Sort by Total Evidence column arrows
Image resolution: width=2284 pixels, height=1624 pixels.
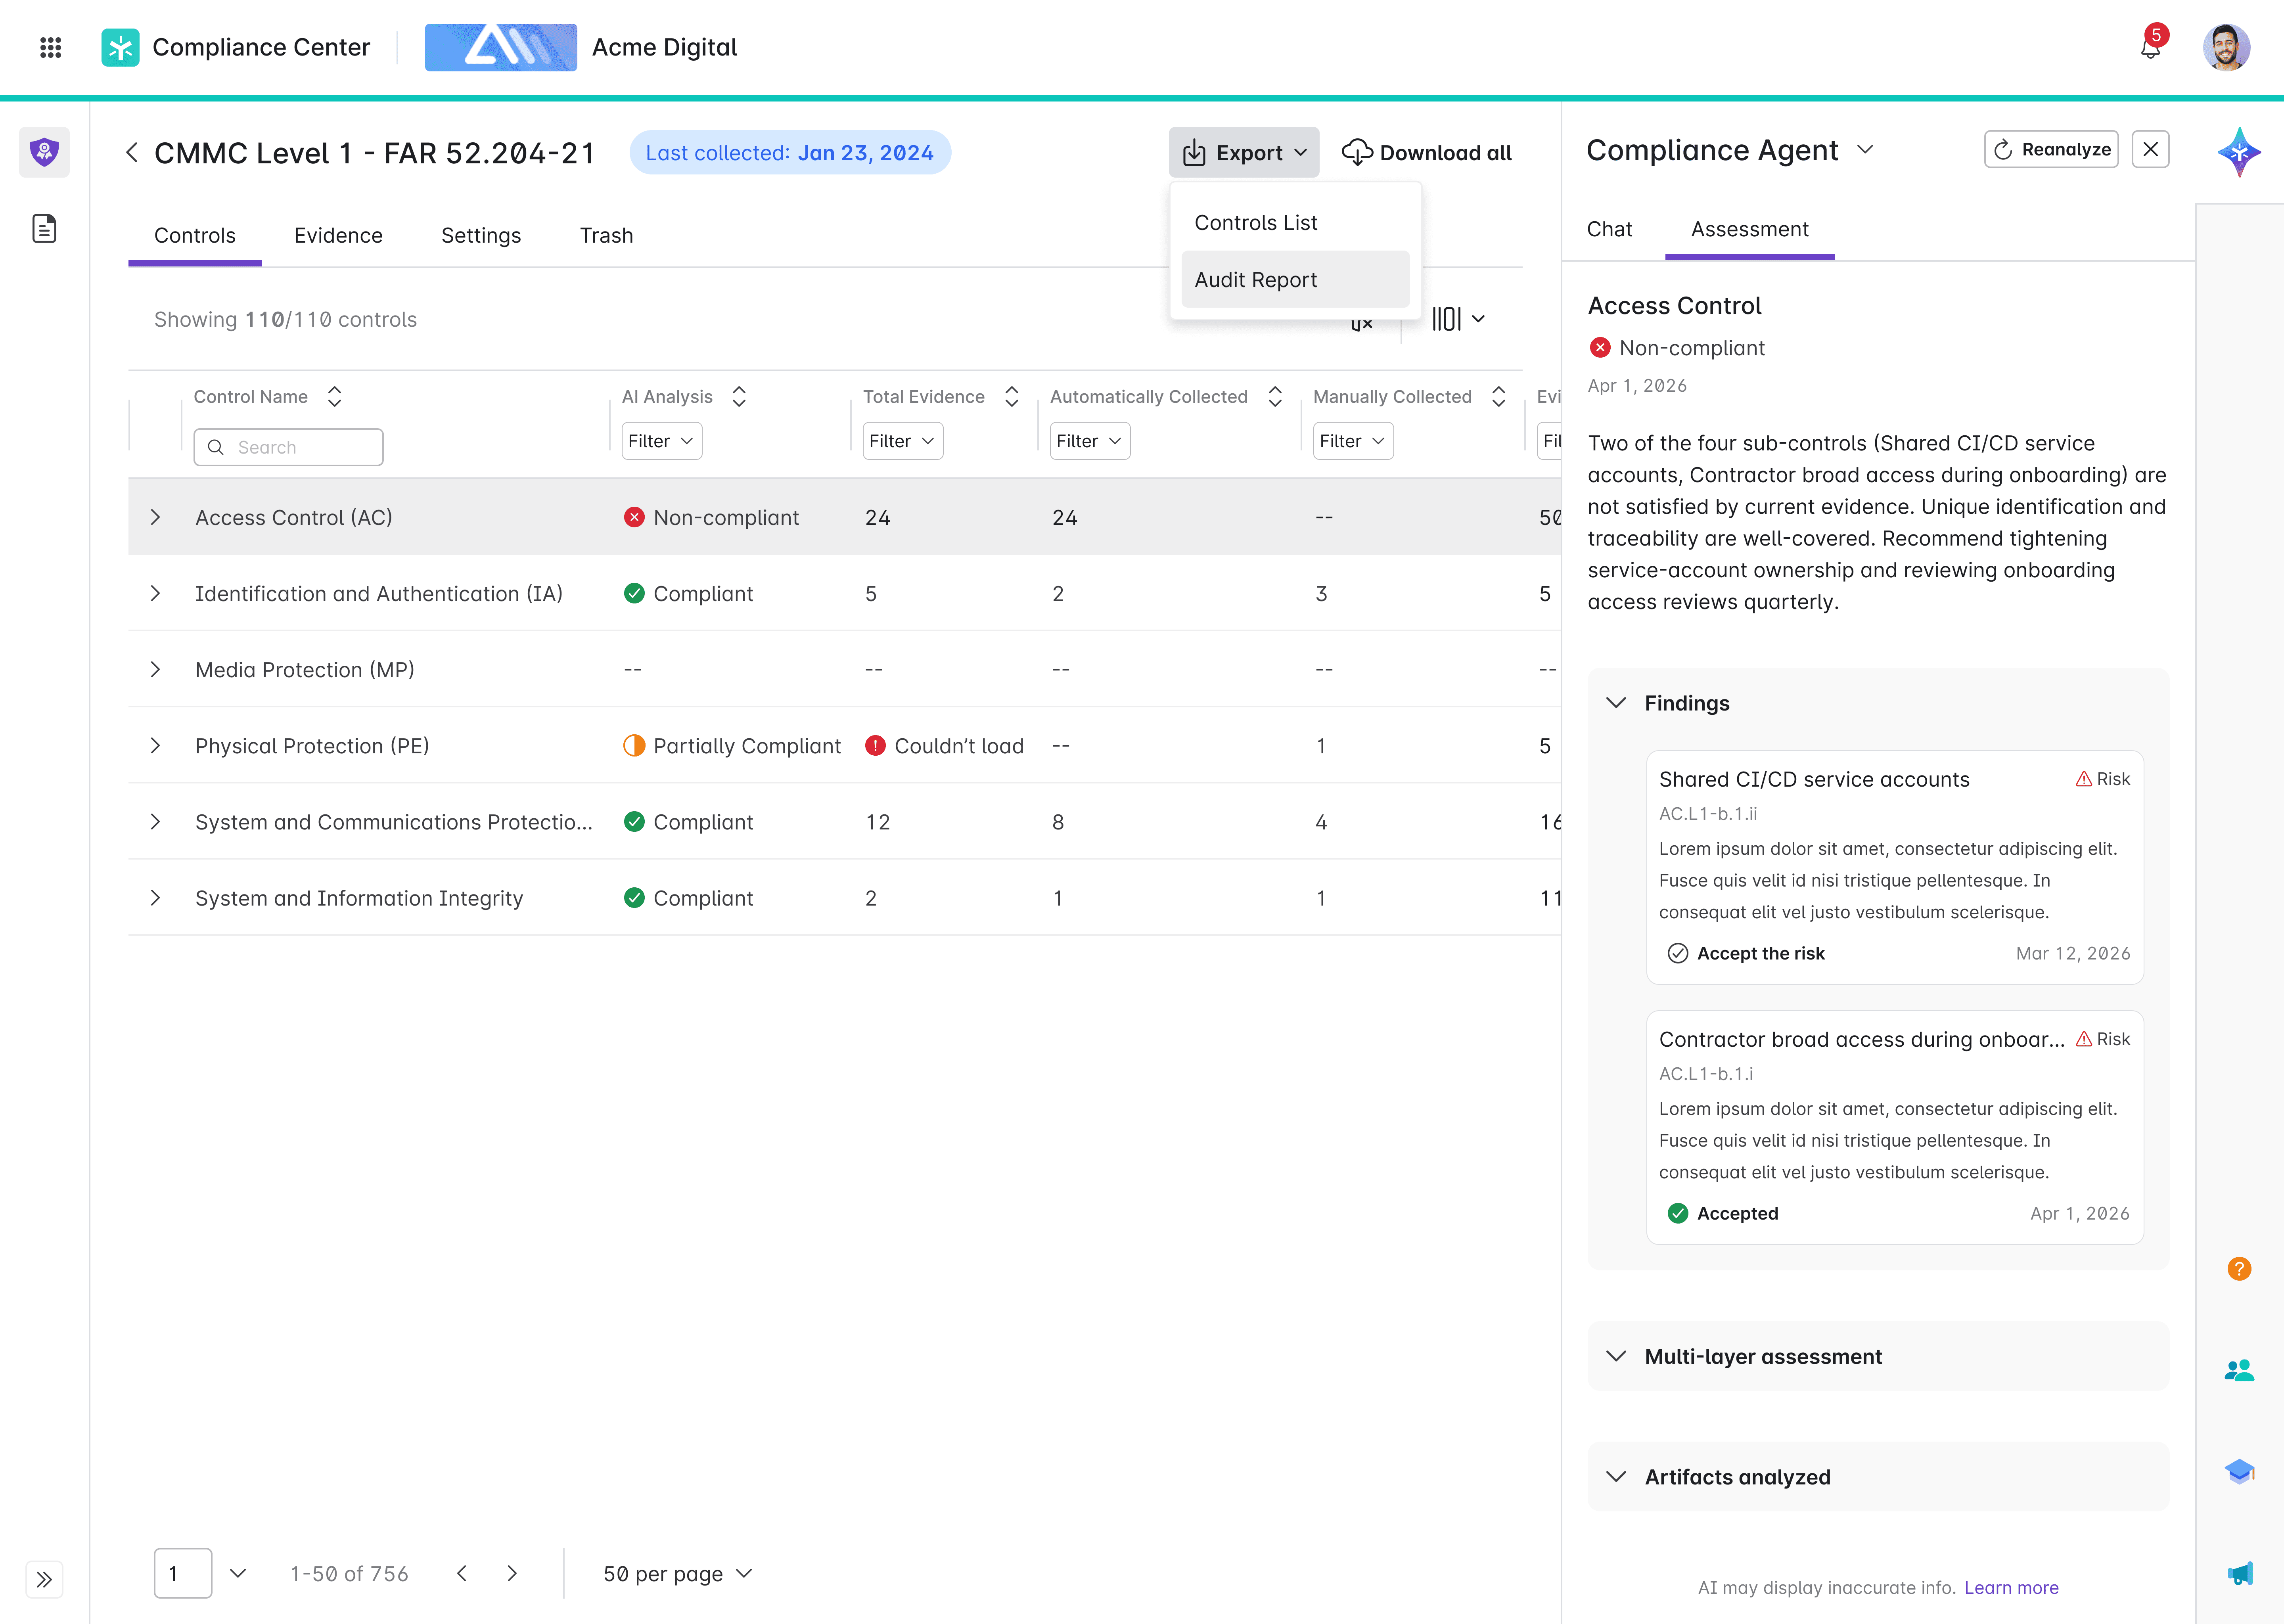1011,396
